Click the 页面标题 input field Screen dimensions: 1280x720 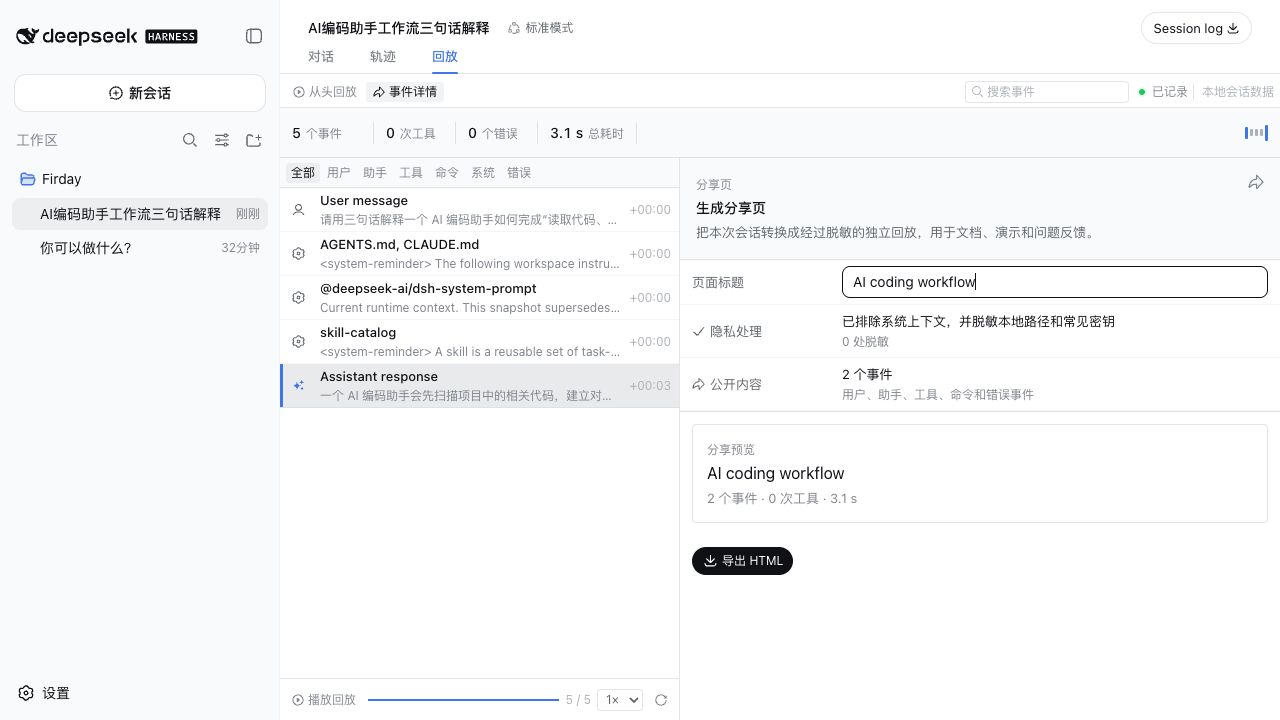(1055, 282)
